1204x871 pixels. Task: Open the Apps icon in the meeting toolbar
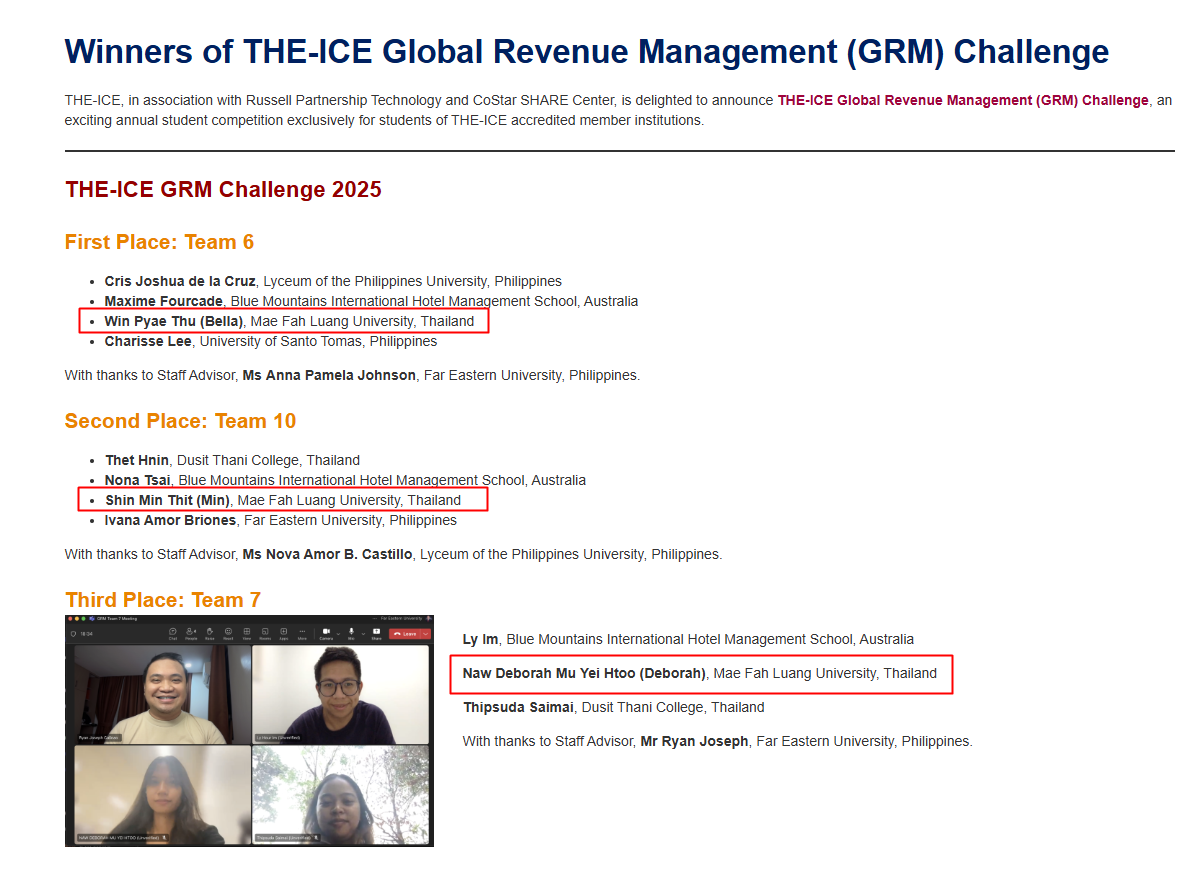(x=284, y=634)
